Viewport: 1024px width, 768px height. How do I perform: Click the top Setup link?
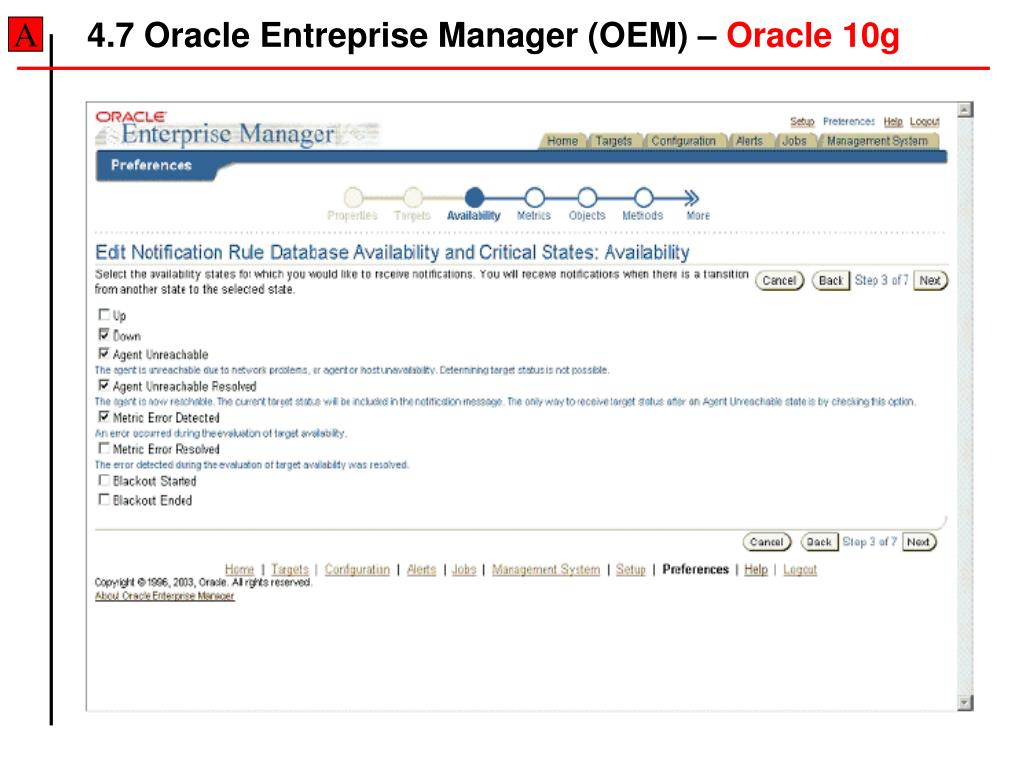802,121
